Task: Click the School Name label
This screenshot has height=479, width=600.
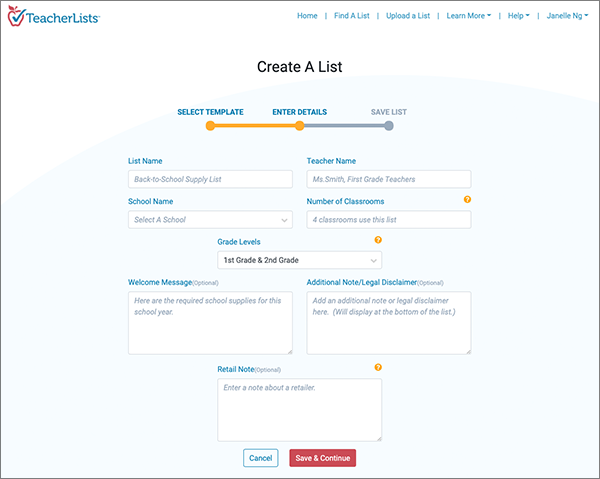Action: pos(150,202)
